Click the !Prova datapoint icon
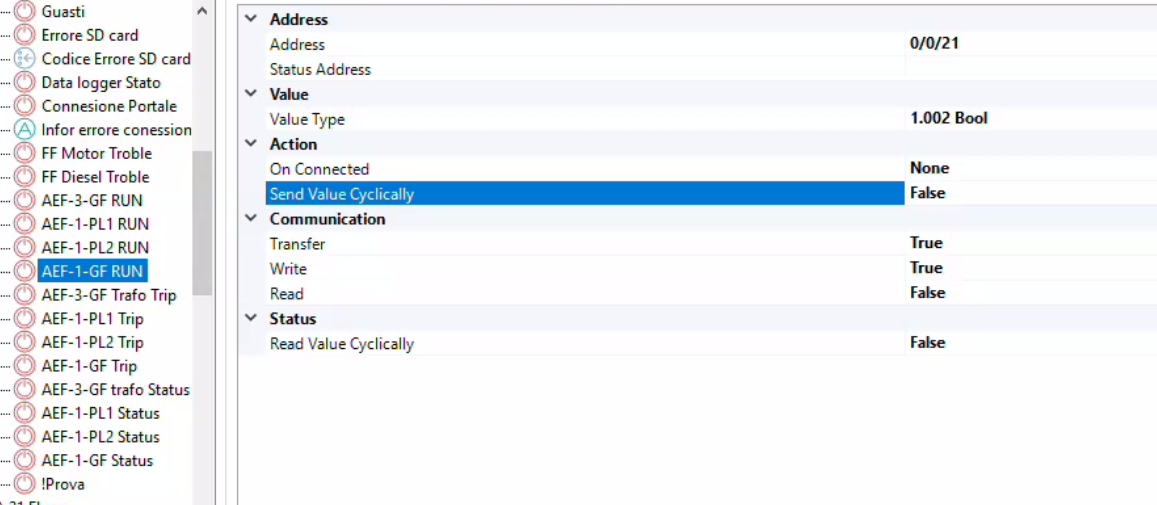 click(x=25, y=484)
